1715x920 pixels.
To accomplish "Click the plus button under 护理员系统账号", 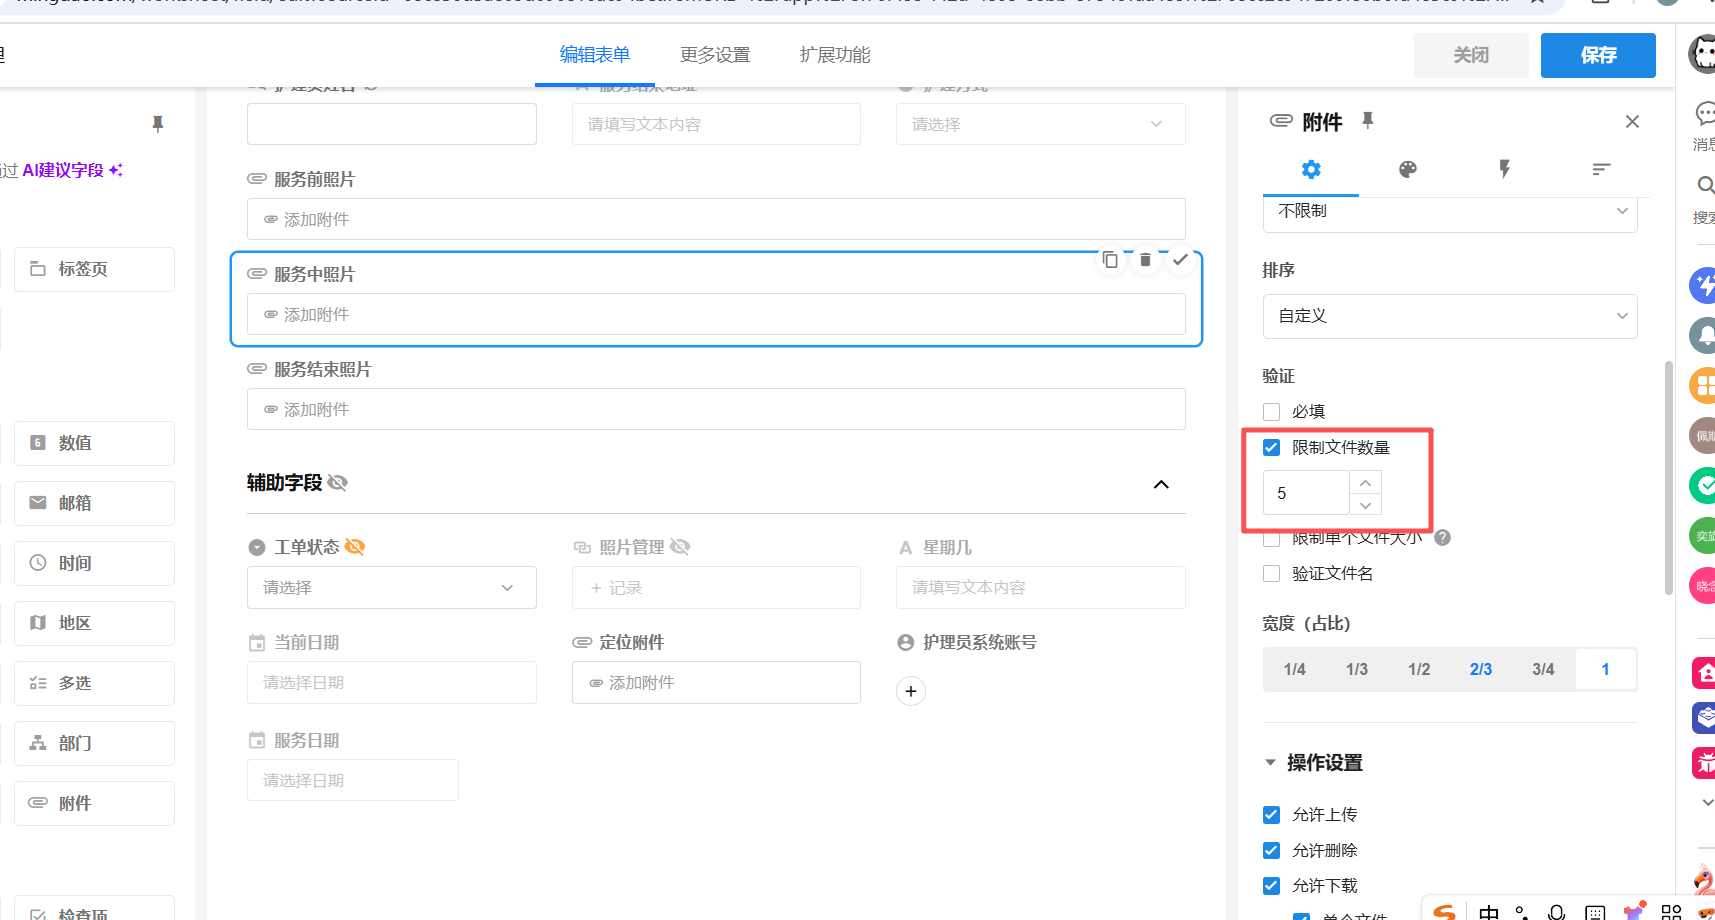I will click(910, 691).
